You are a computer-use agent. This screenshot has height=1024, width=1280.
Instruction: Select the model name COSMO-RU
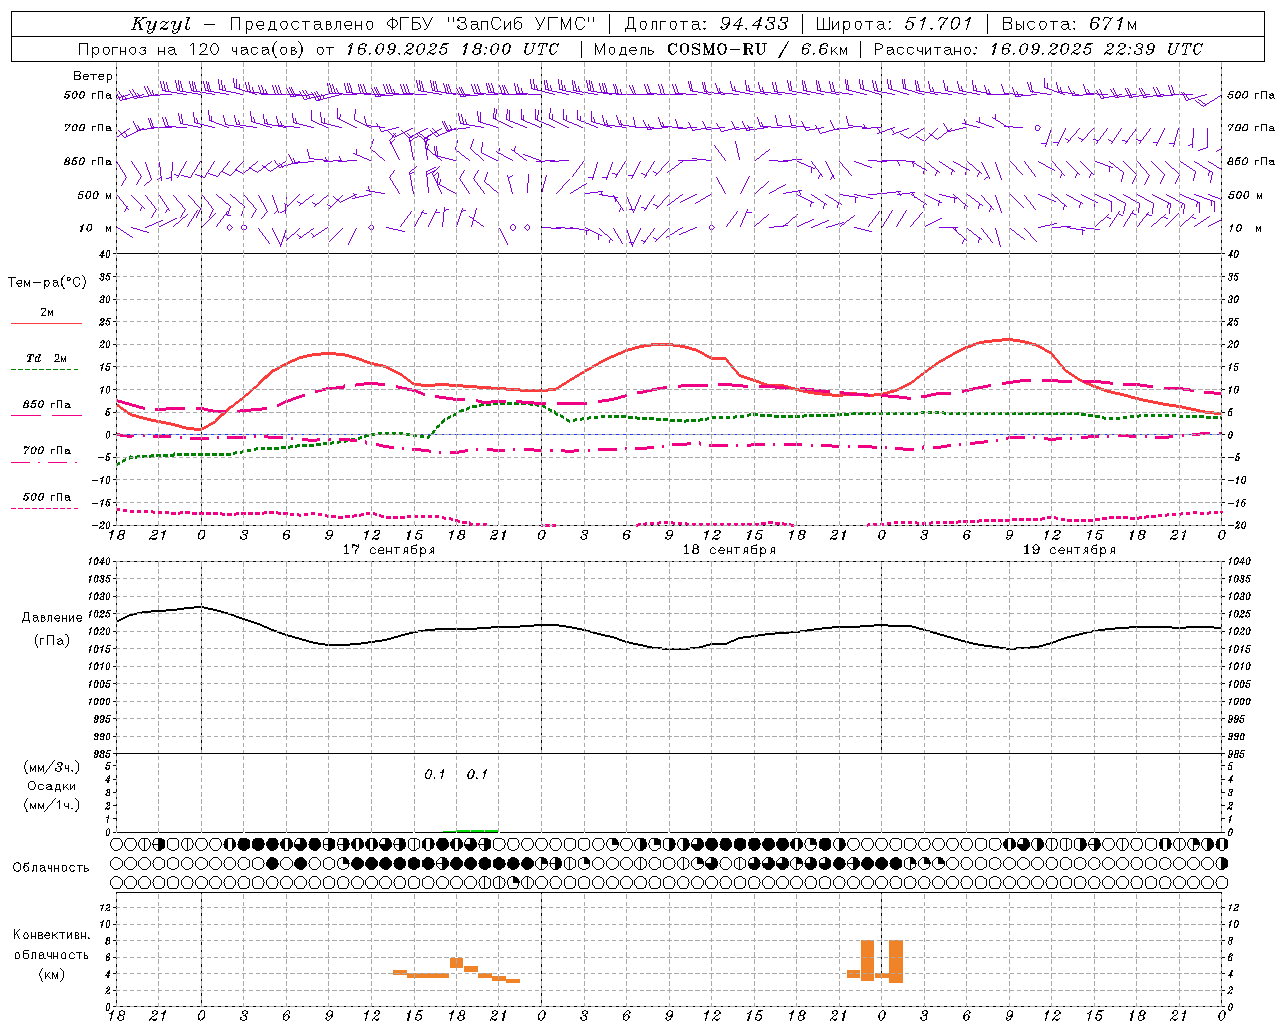(717, 49)
